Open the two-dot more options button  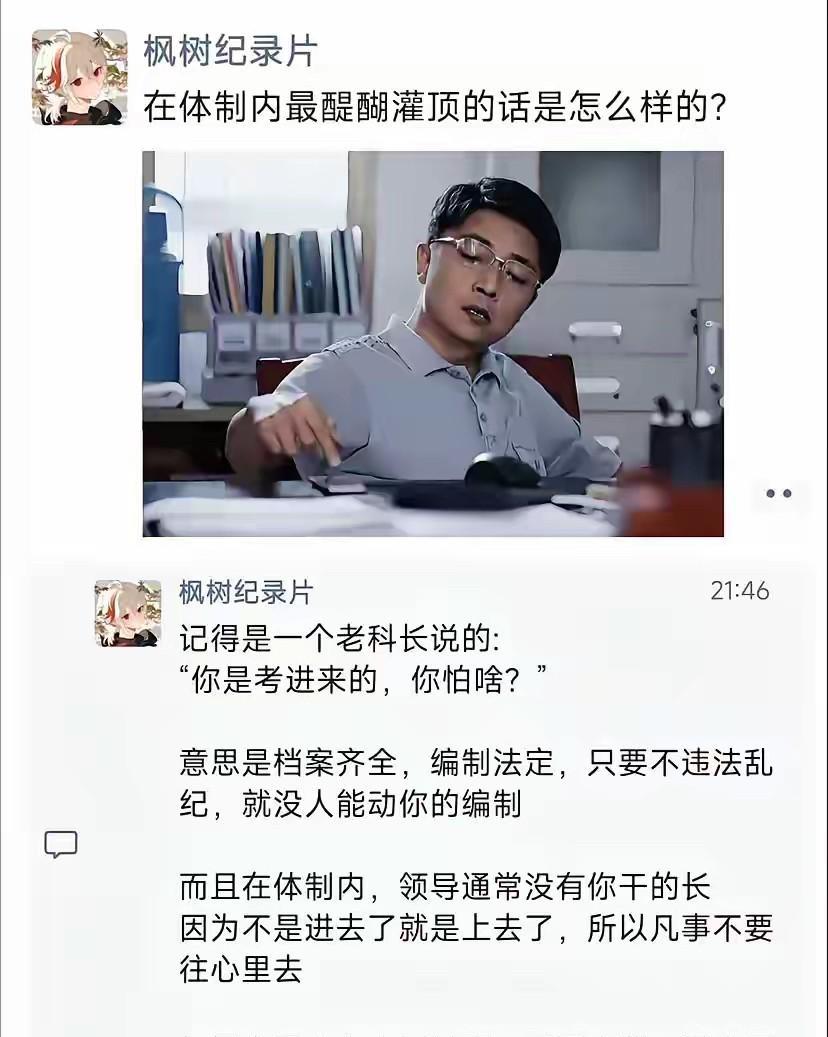pos(778,493)
